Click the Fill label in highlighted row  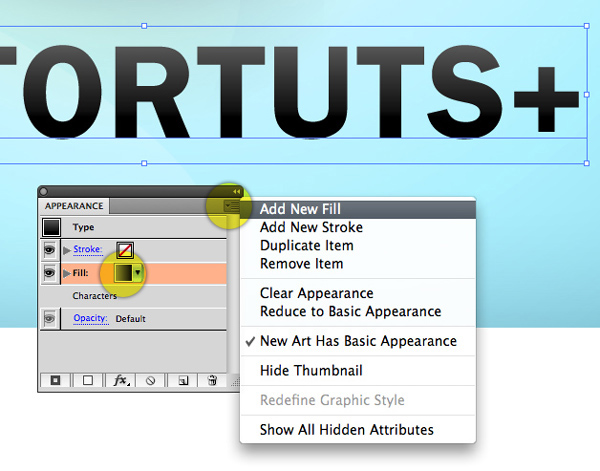80,273
